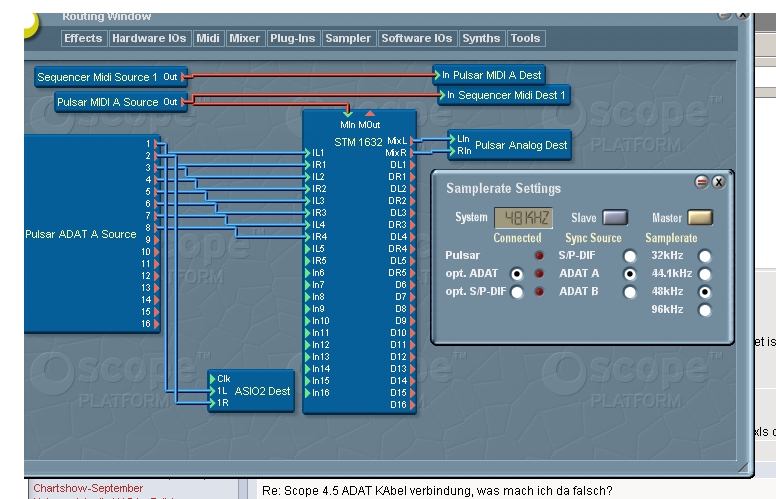
Task: Set samplerate to 44.1kHz
Action: coord(705,274)
